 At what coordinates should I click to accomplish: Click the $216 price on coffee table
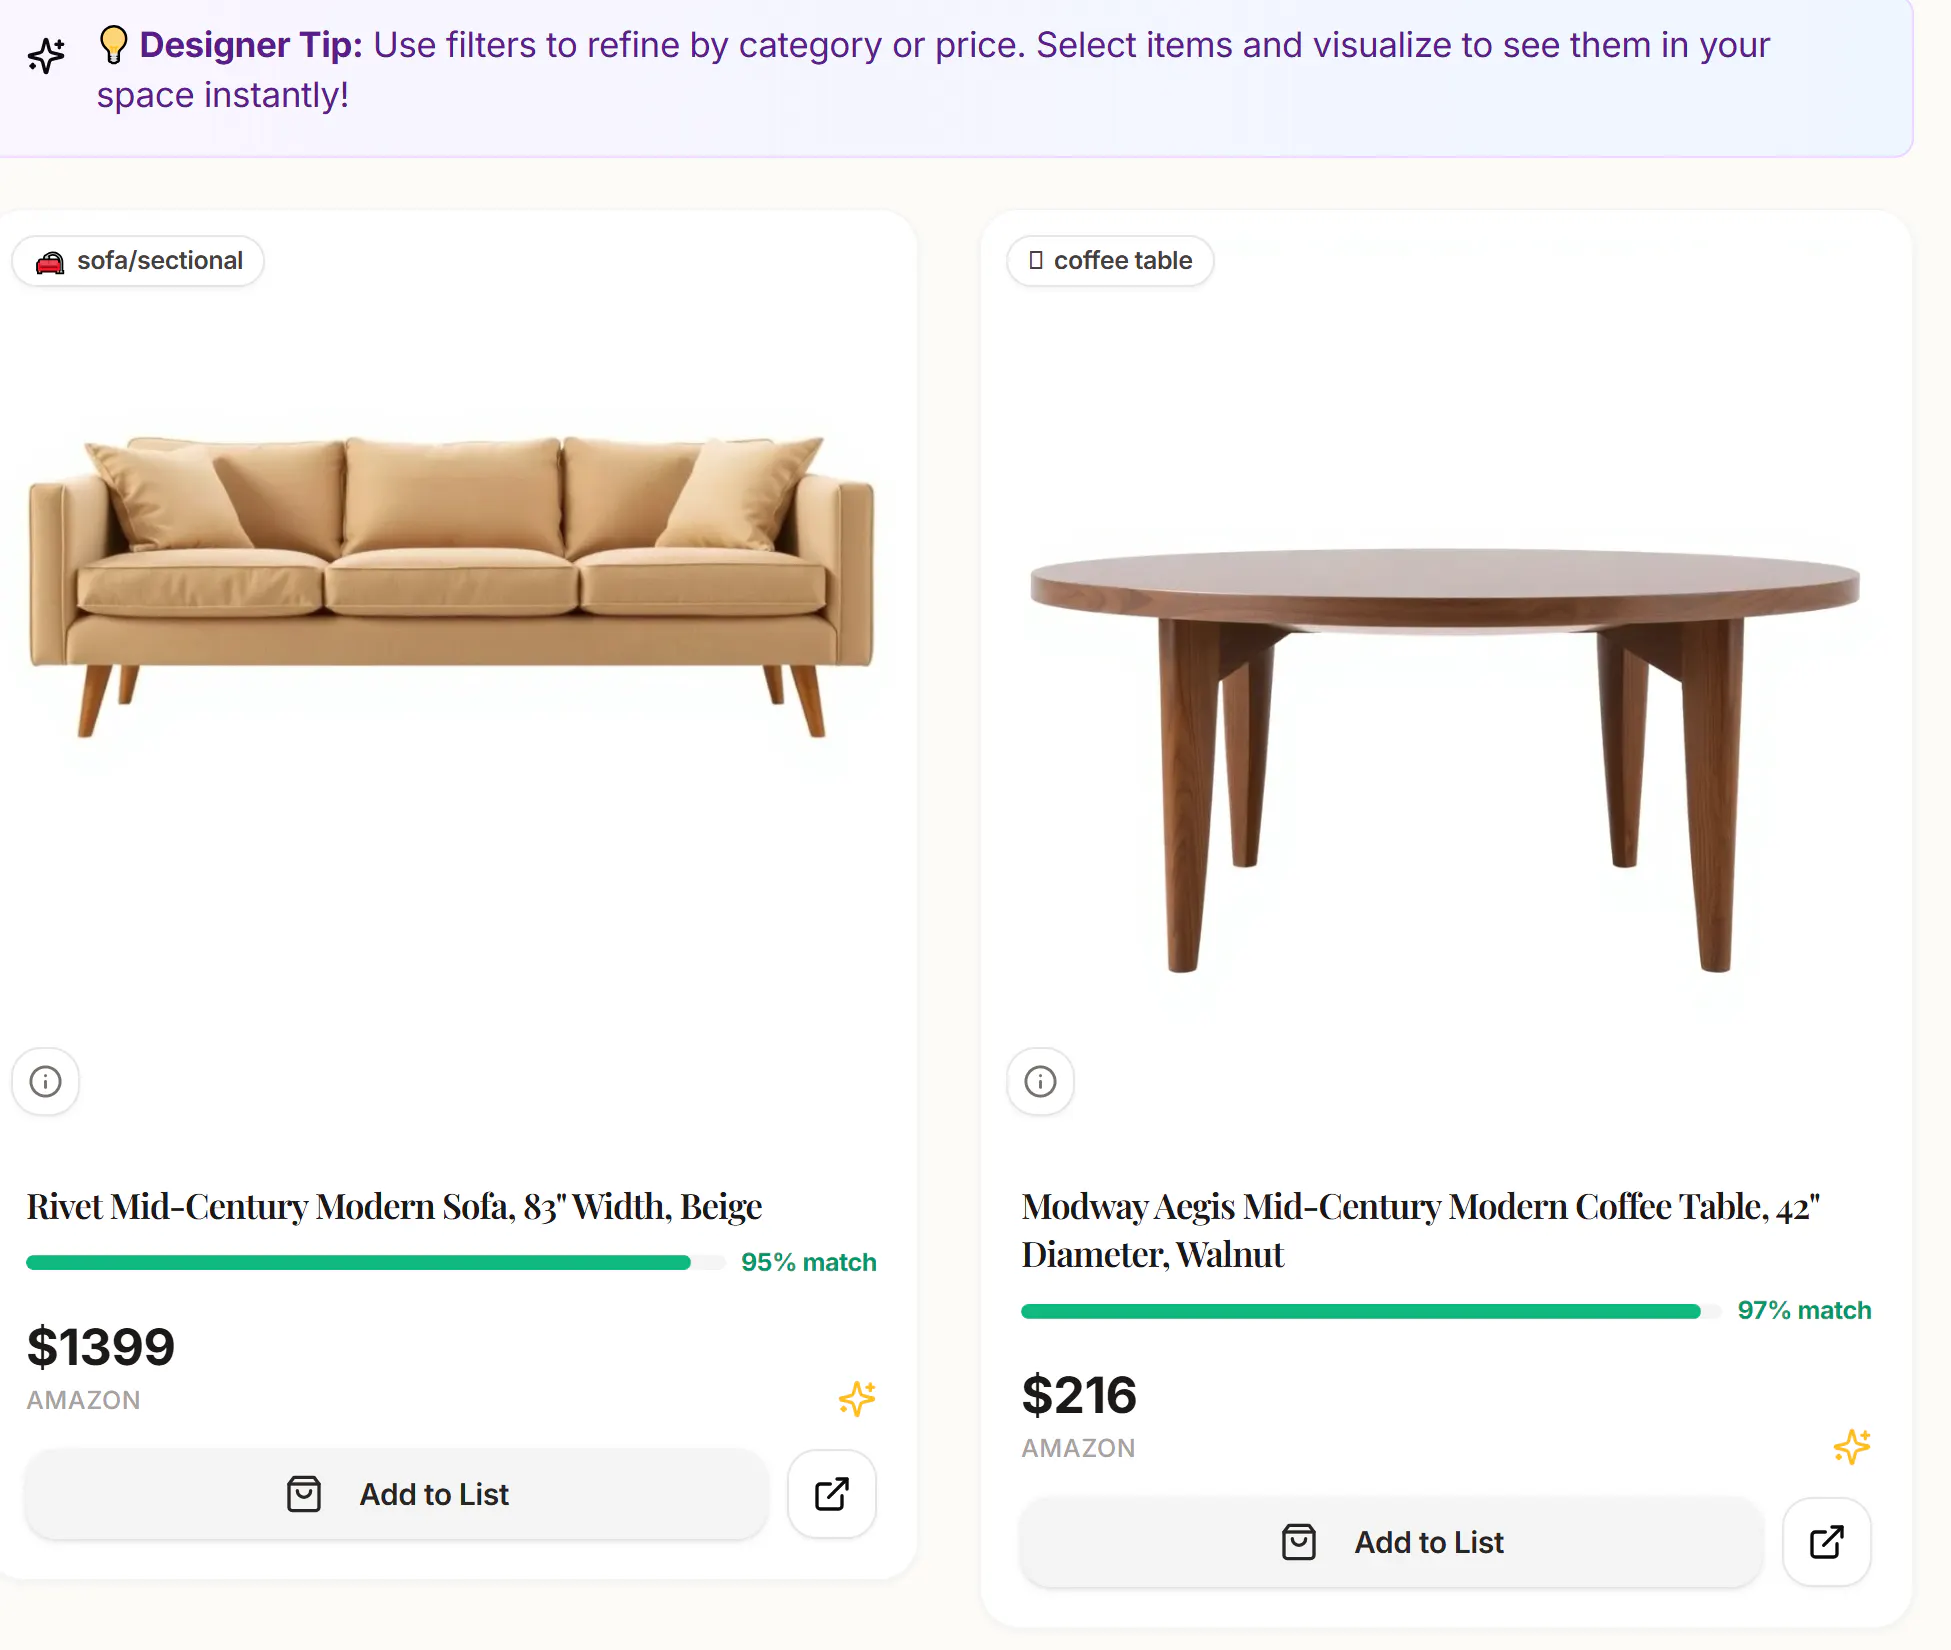click(1079, 1395)
